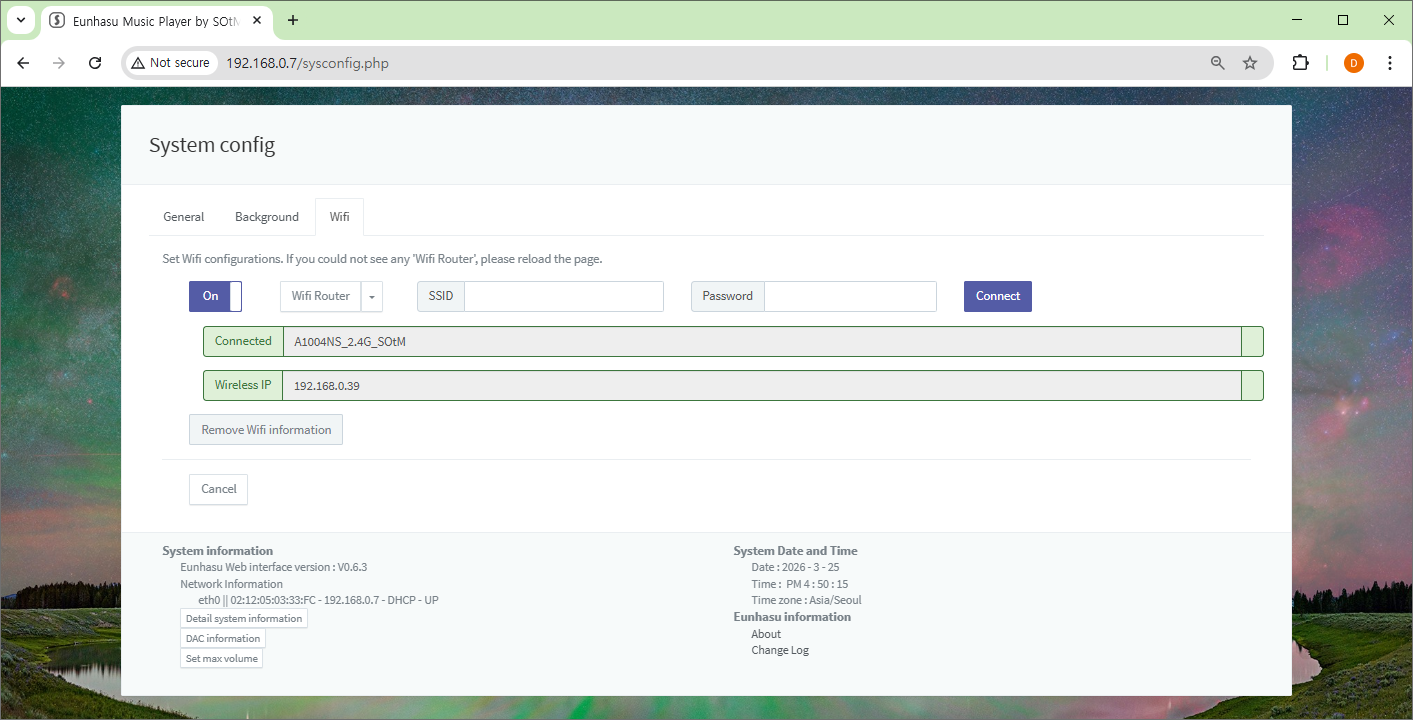Image resolution: width=1413 pixels, height=720 pixels.
Task: Bookmark this page with star icon
Action: 1249,63
